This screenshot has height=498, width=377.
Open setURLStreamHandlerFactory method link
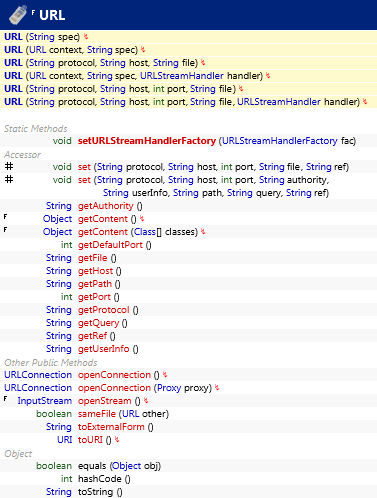[147, 141]
